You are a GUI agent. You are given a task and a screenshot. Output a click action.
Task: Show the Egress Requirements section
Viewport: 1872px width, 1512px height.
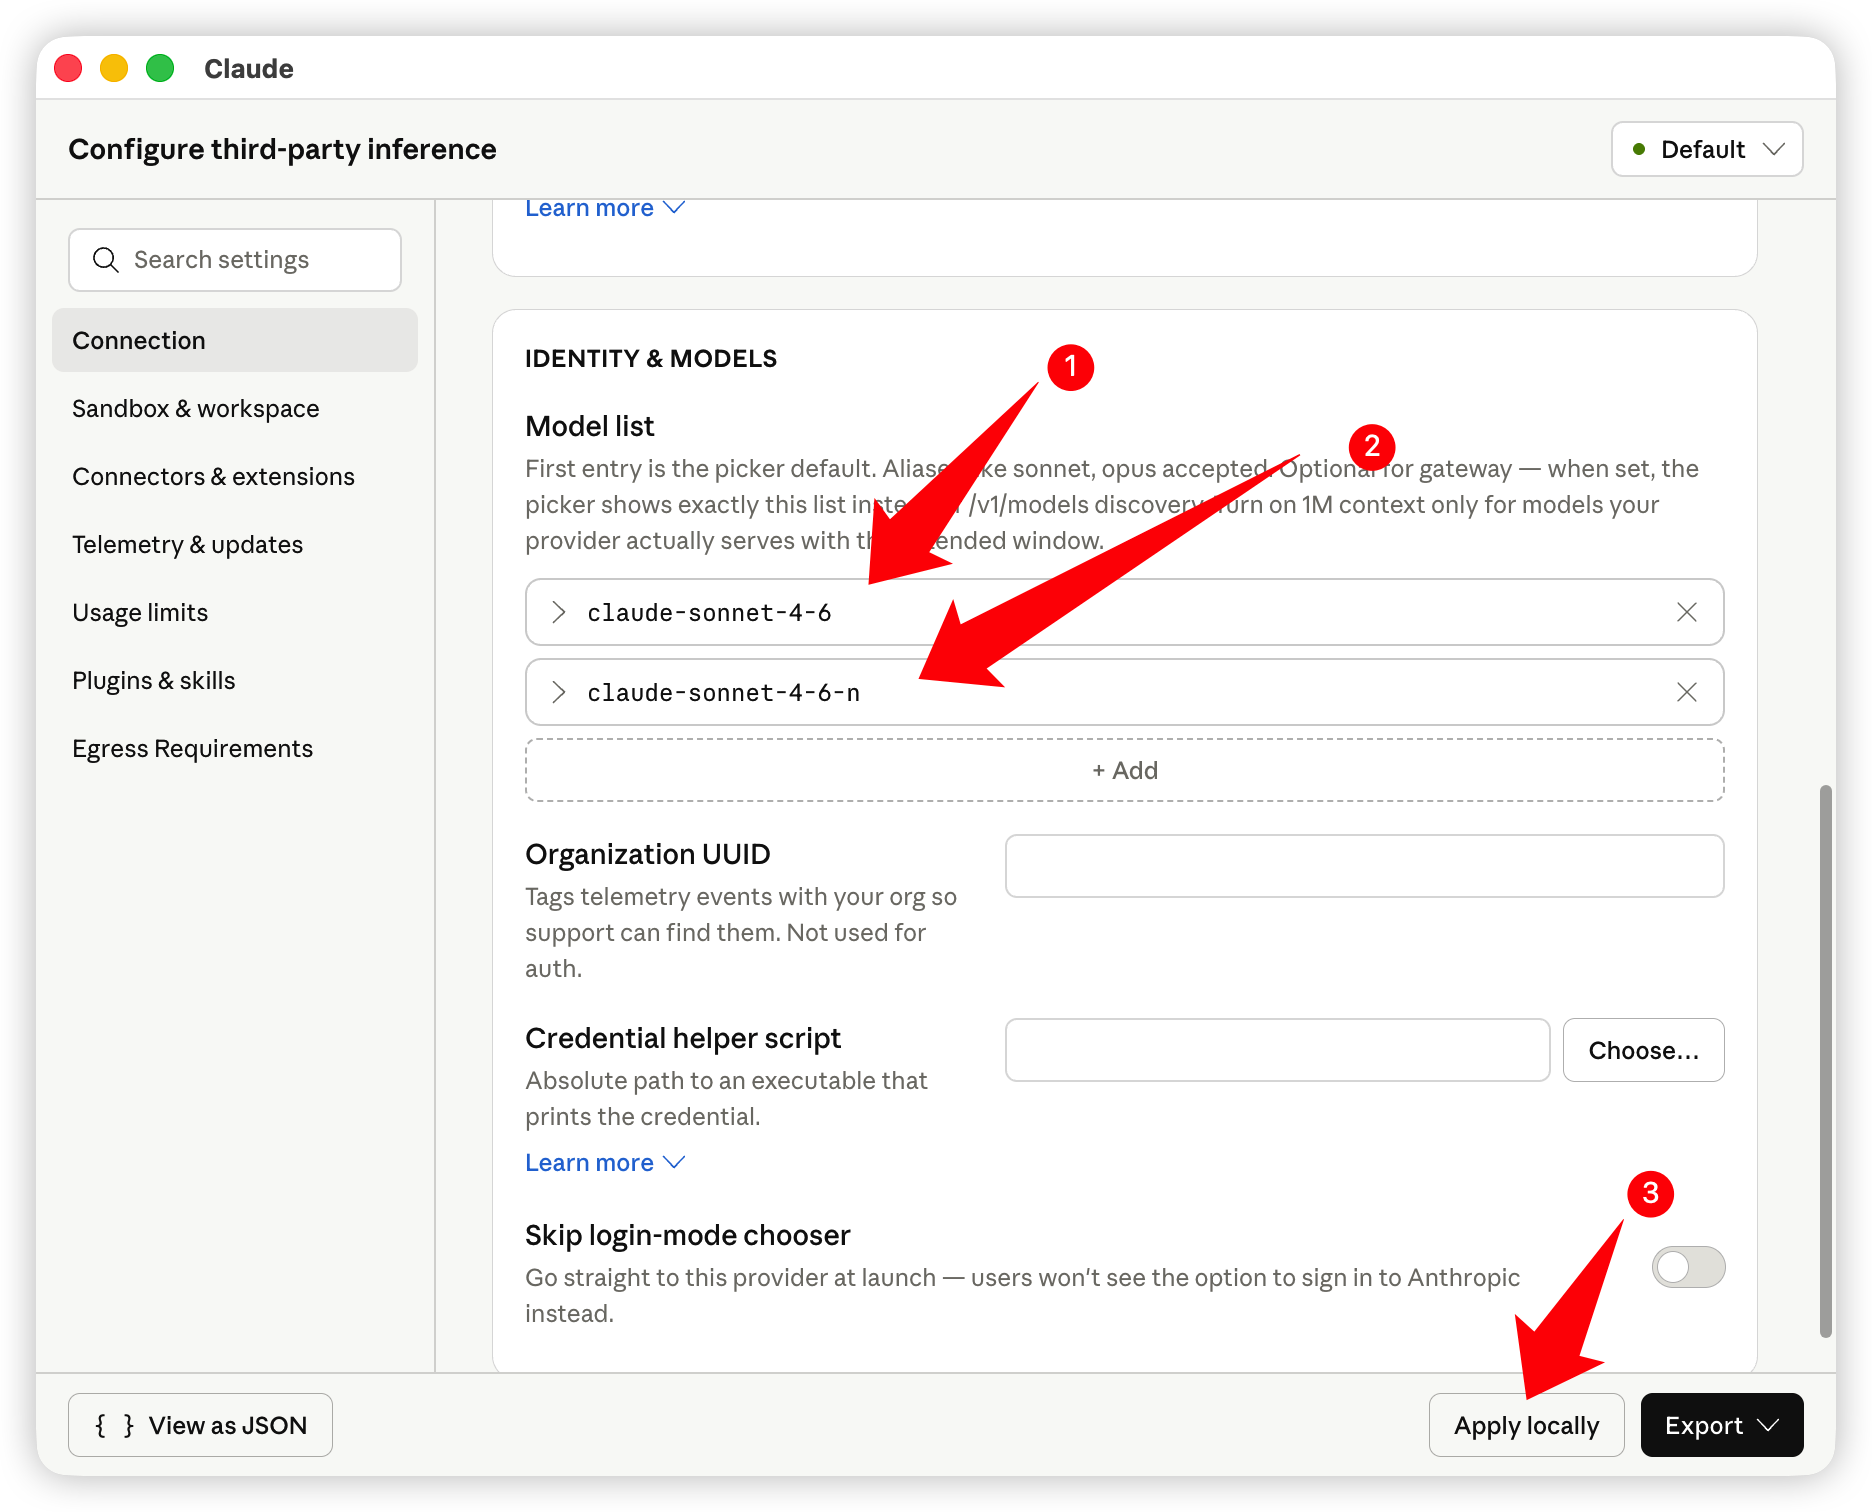pos(235,748)
